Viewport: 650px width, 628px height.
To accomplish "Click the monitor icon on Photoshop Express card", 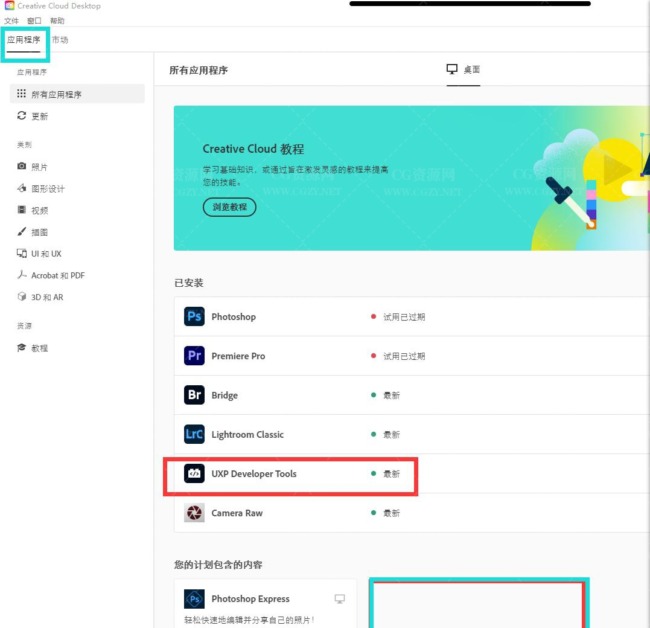I will pos(340,599).
